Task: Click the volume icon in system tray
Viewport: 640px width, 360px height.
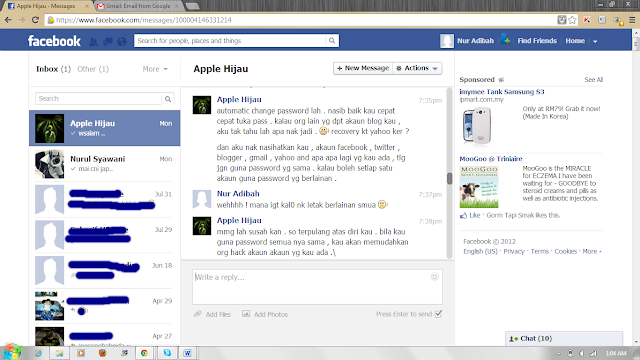Action: coord(582,353)
